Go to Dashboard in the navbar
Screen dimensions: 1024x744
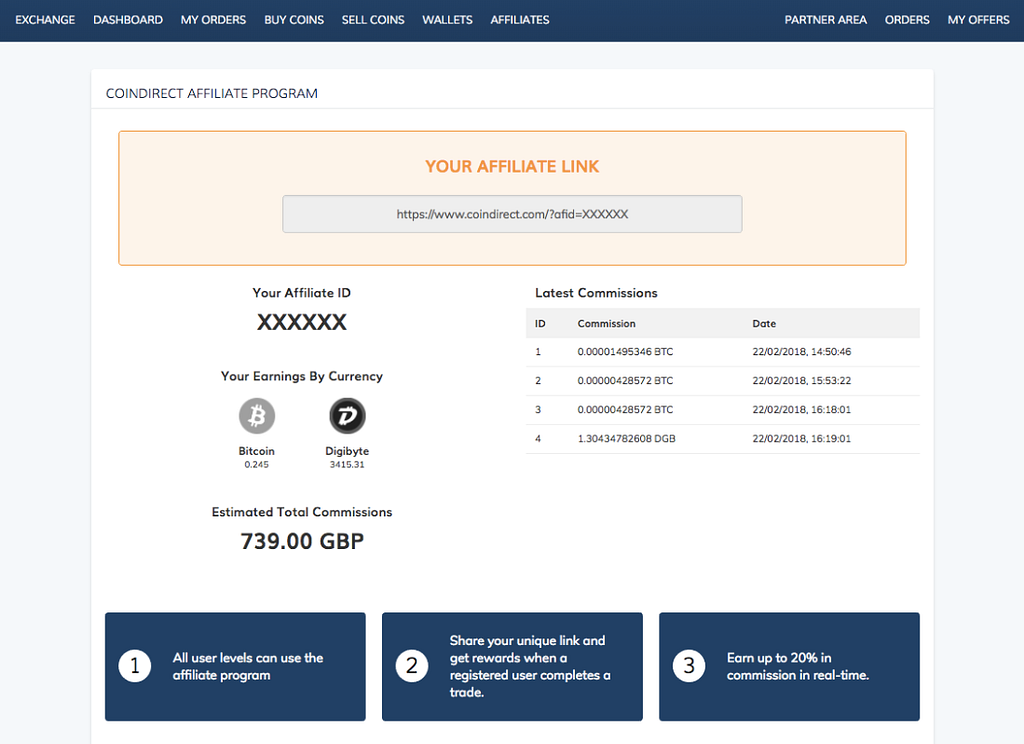point(128,20)
